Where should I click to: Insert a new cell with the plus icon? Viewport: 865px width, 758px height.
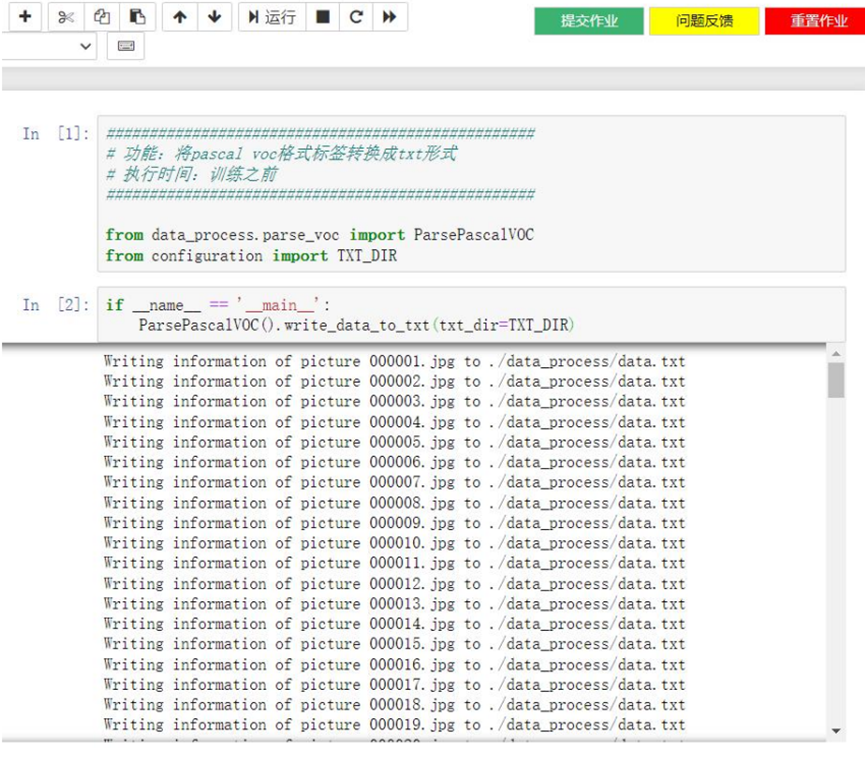pyautogui.click(x=25, y=17)
